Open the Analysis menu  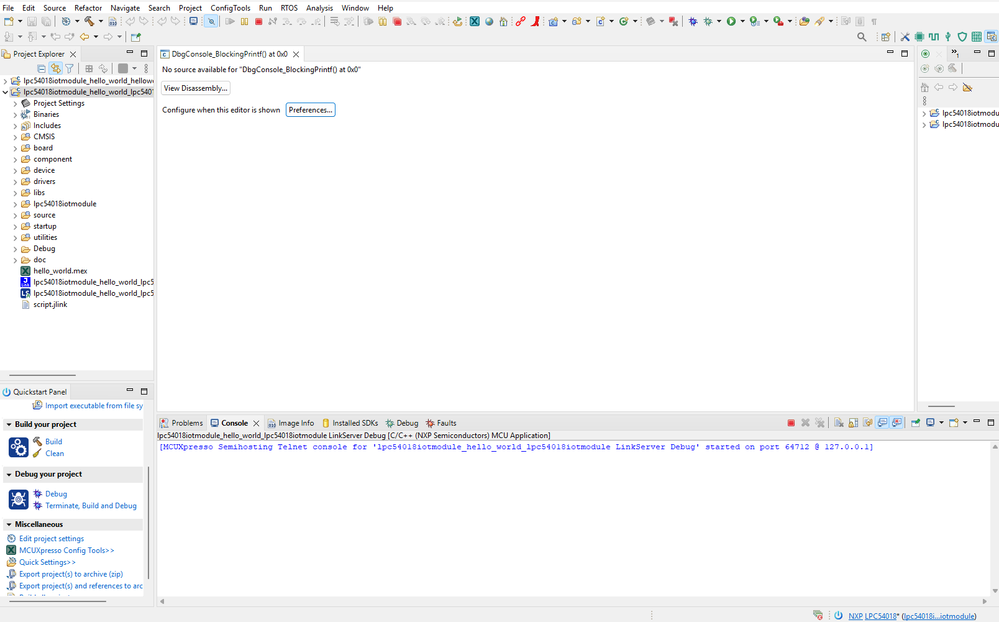coord(319,8)
